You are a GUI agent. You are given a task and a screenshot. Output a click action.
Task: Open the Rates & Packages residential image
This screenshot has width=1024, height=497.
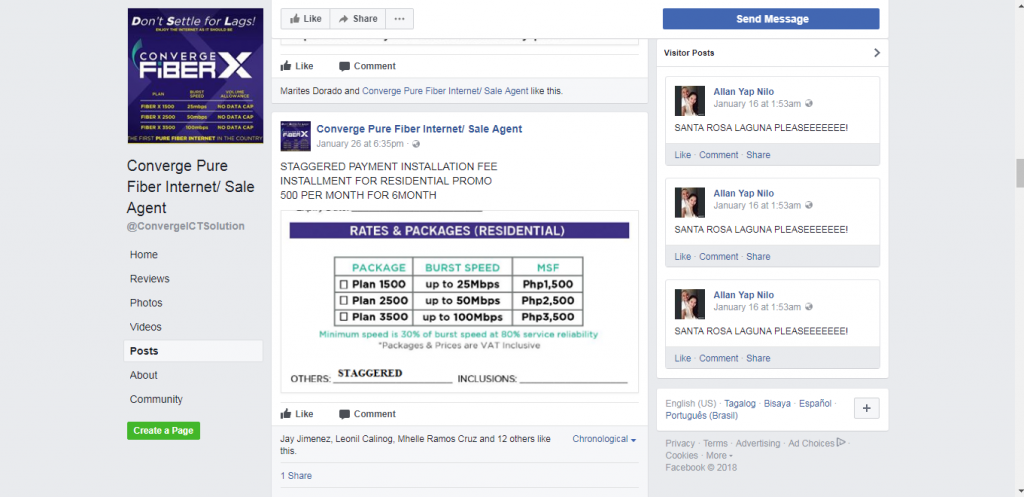(x=459, y=301)
